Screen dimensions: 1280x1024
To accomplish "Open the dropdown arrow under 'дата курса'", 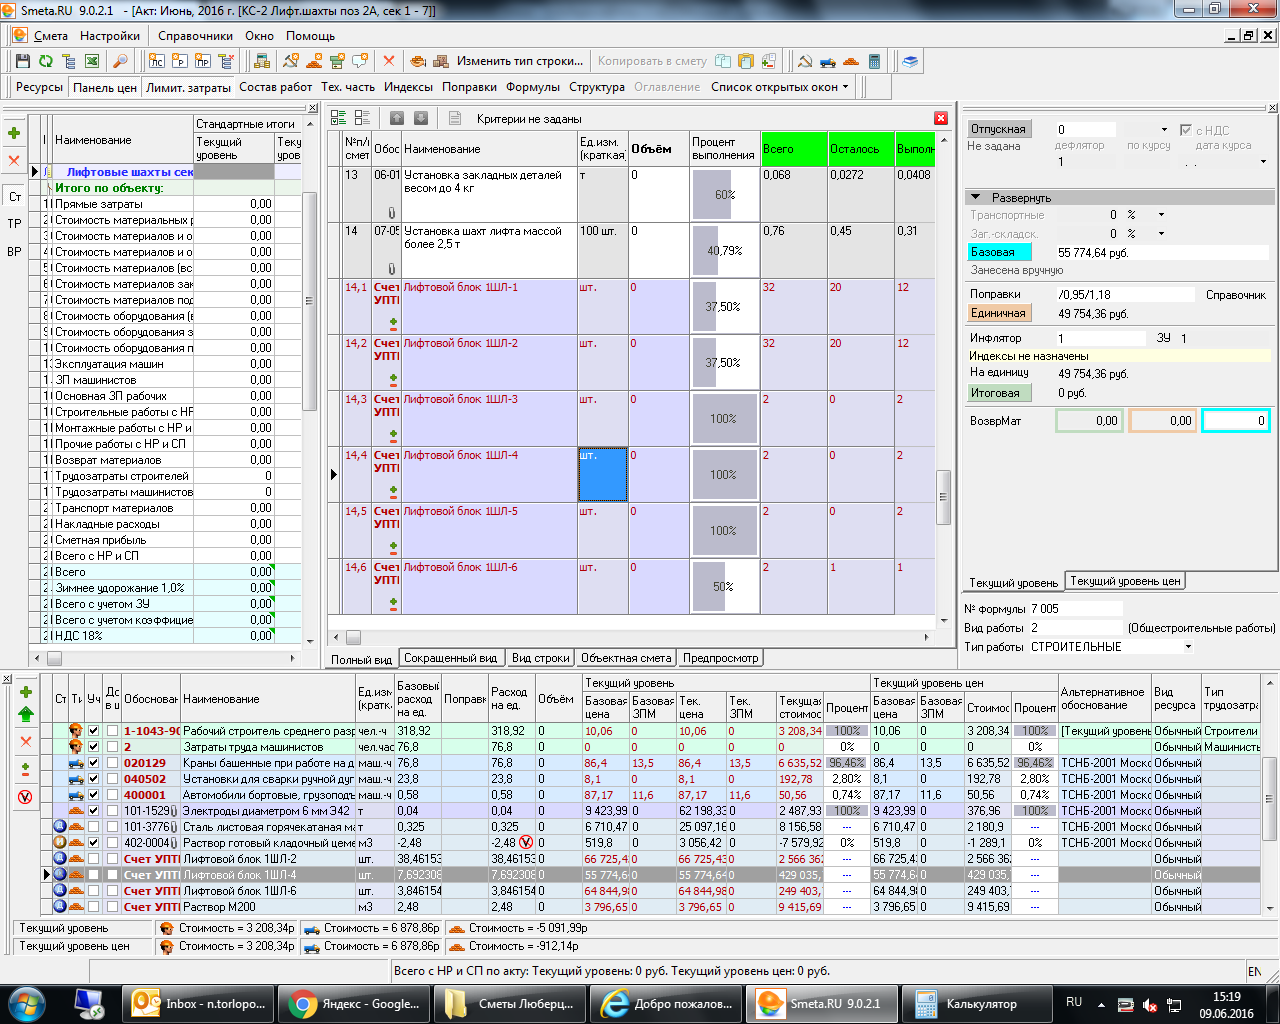I will click(1263, 161).
